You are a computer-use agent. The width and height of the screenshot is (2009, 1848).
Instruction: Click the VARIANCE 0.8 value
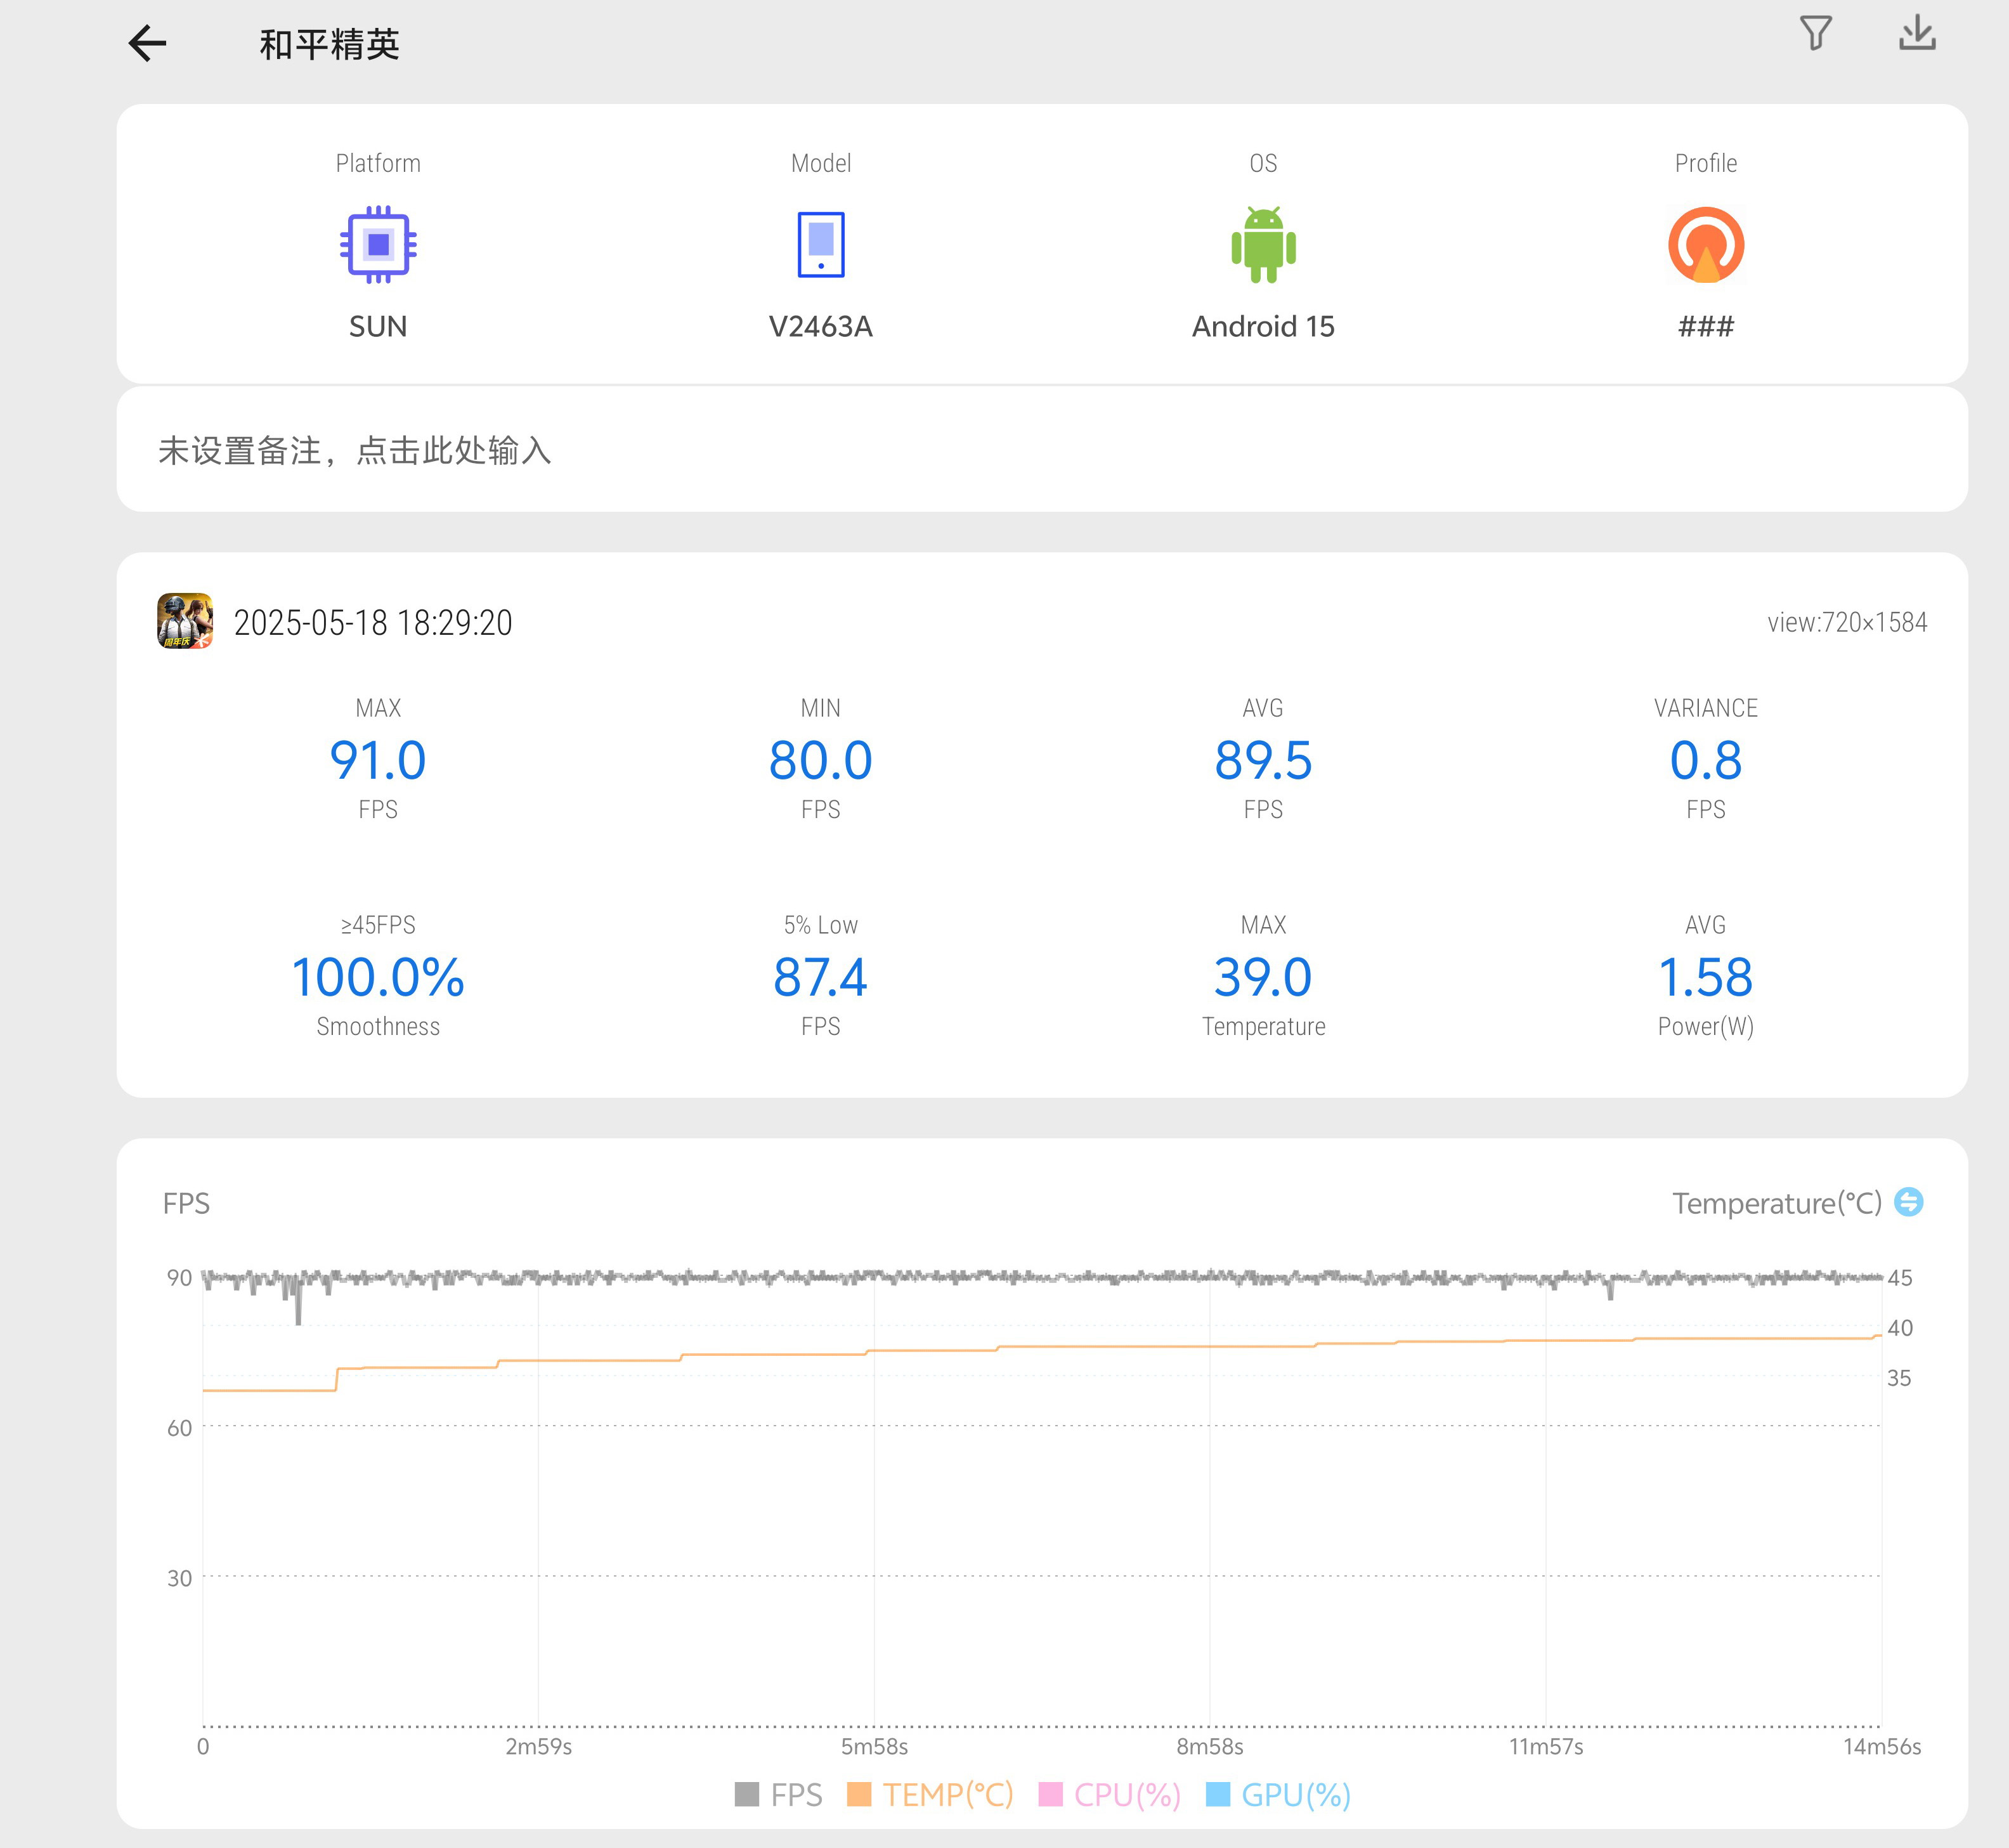[1706, 760]
